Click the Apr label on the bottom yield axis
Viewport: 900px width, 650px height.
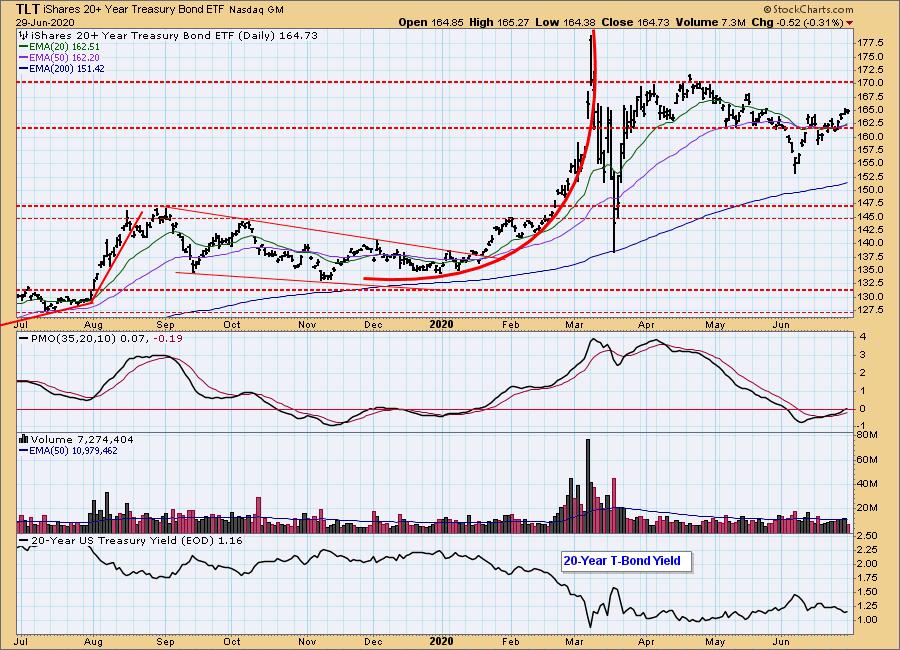(x=646, y=641)
